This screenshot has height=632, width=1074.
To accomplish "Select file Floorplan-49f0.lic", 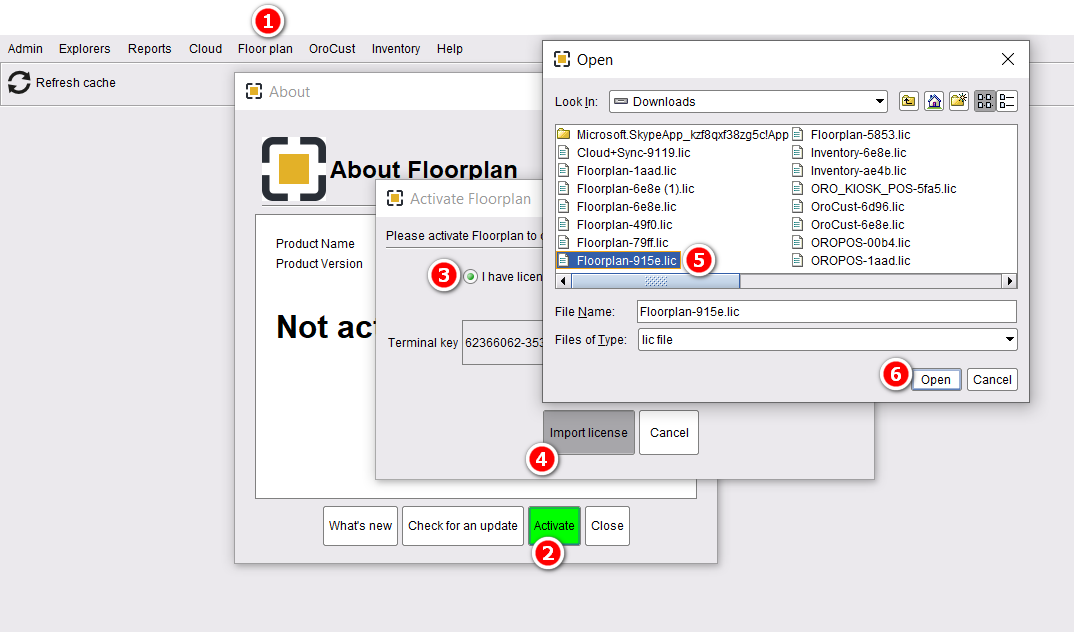I will (624, 225).
